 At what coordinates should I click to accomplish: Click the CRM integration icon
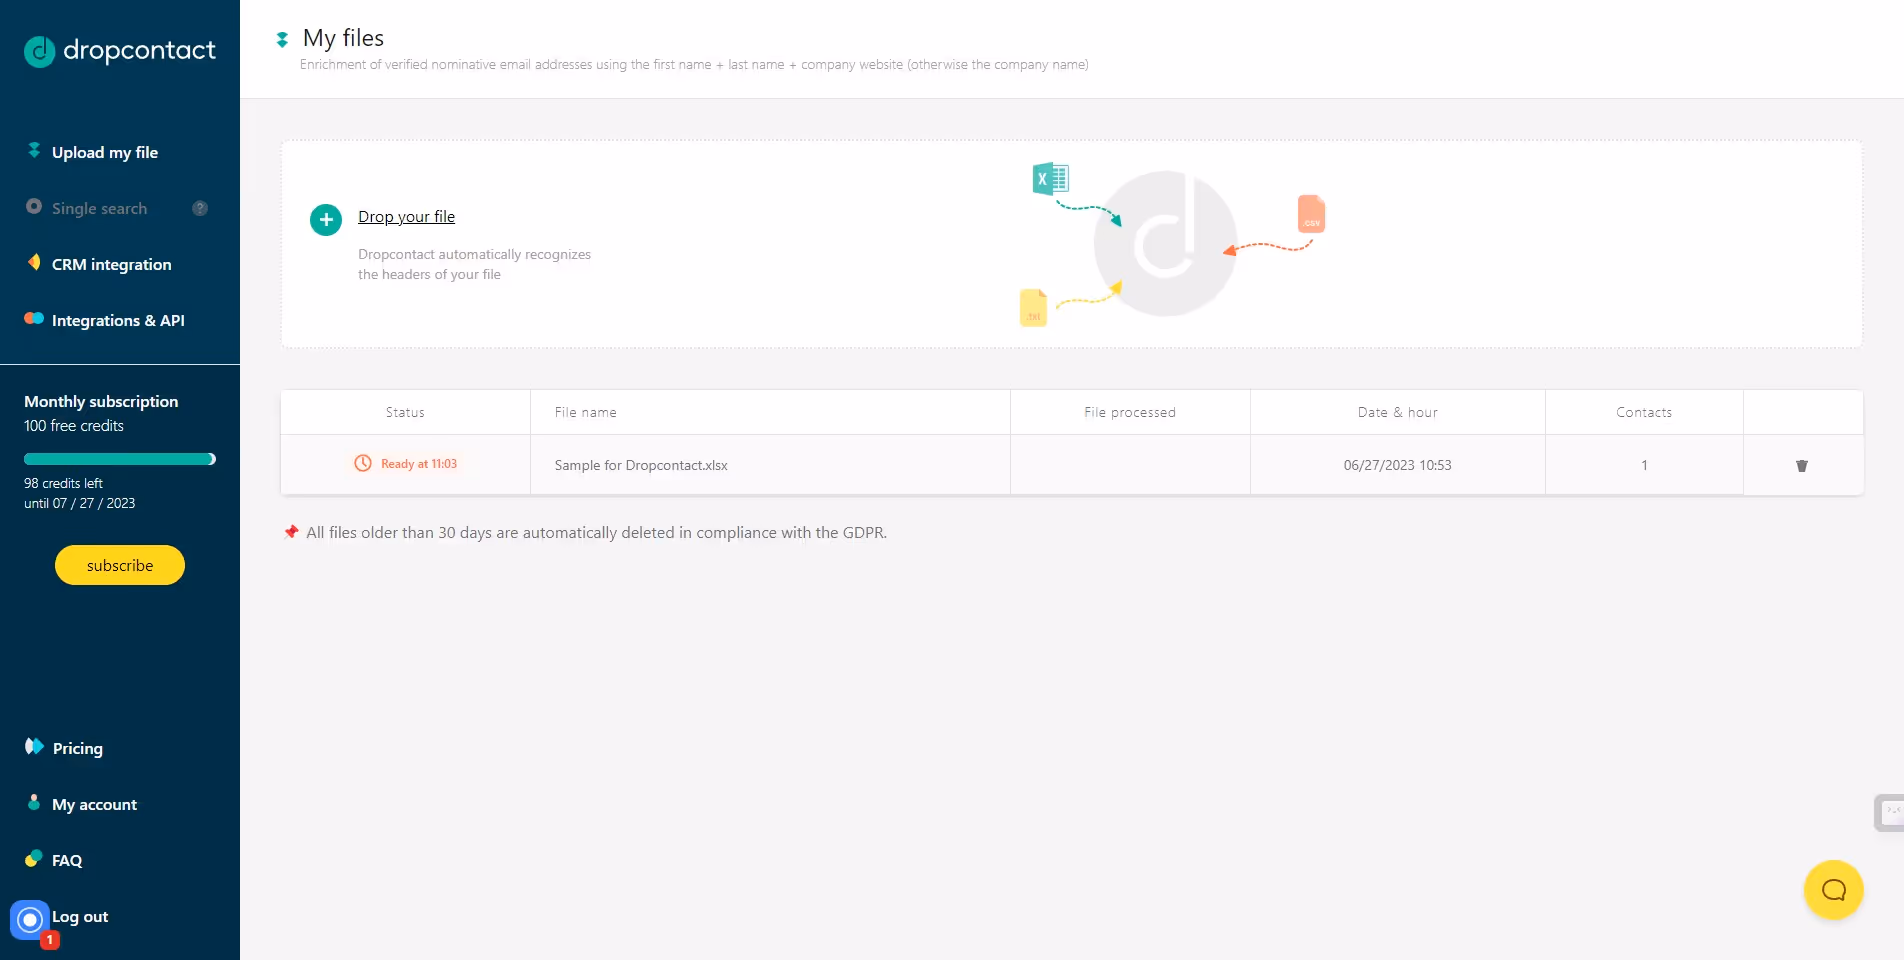tap(34, 263)
